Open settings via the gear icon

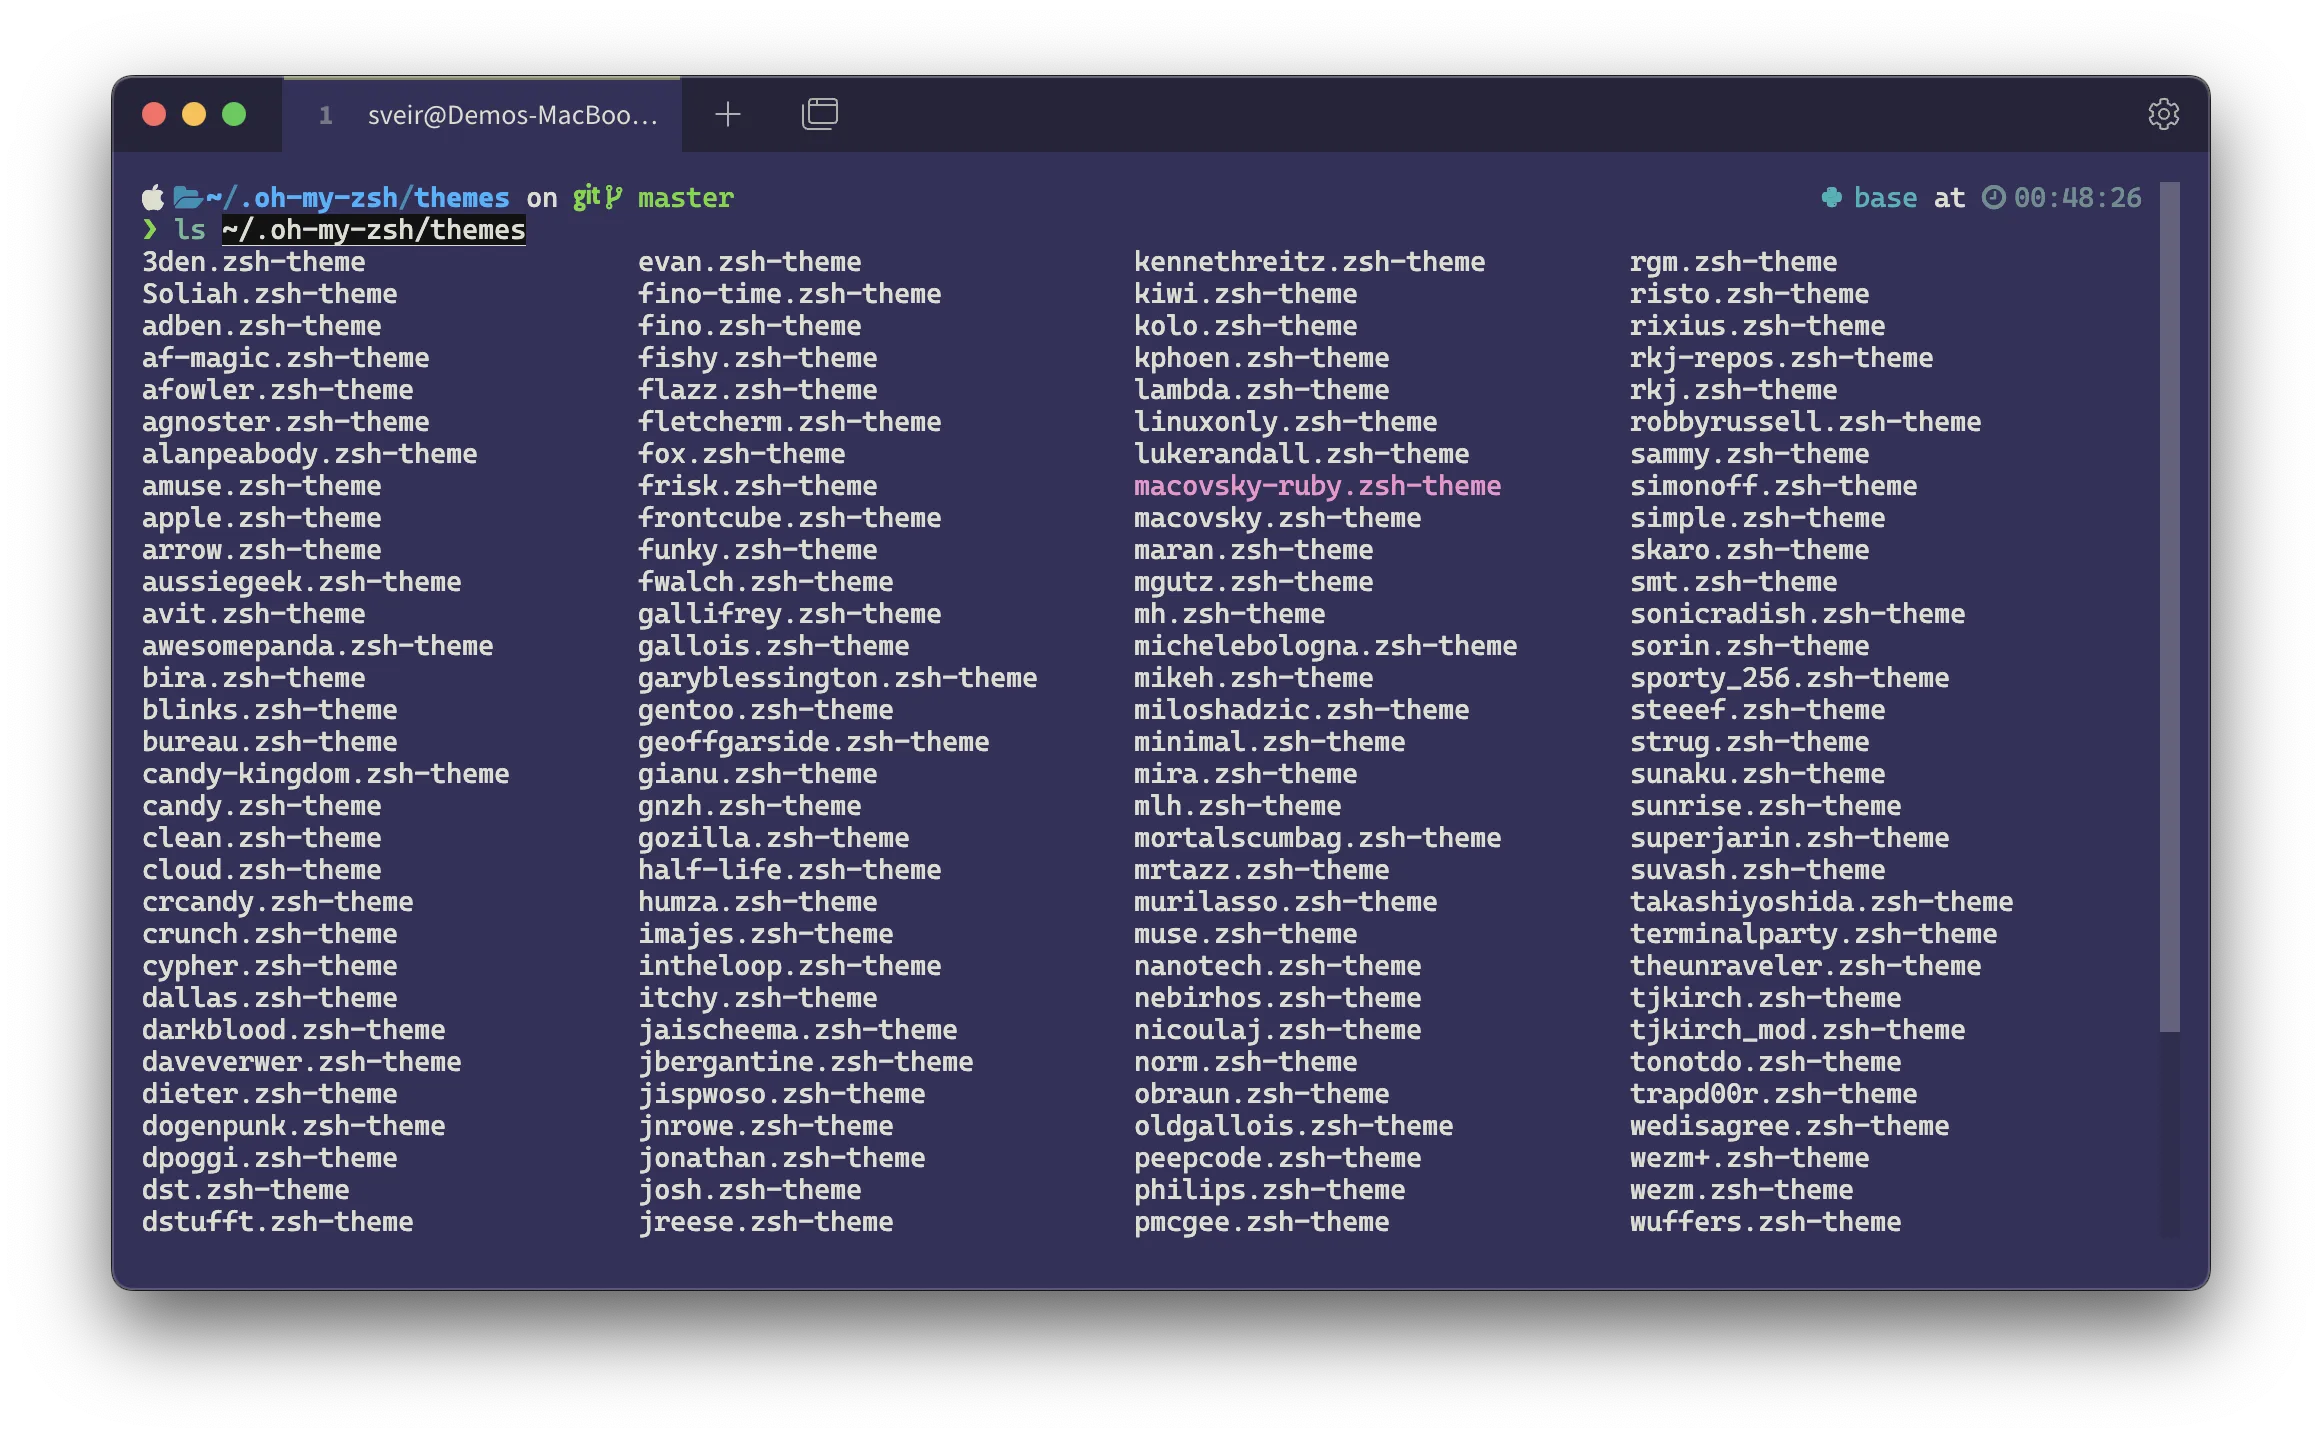click(x=2163, y=114)
